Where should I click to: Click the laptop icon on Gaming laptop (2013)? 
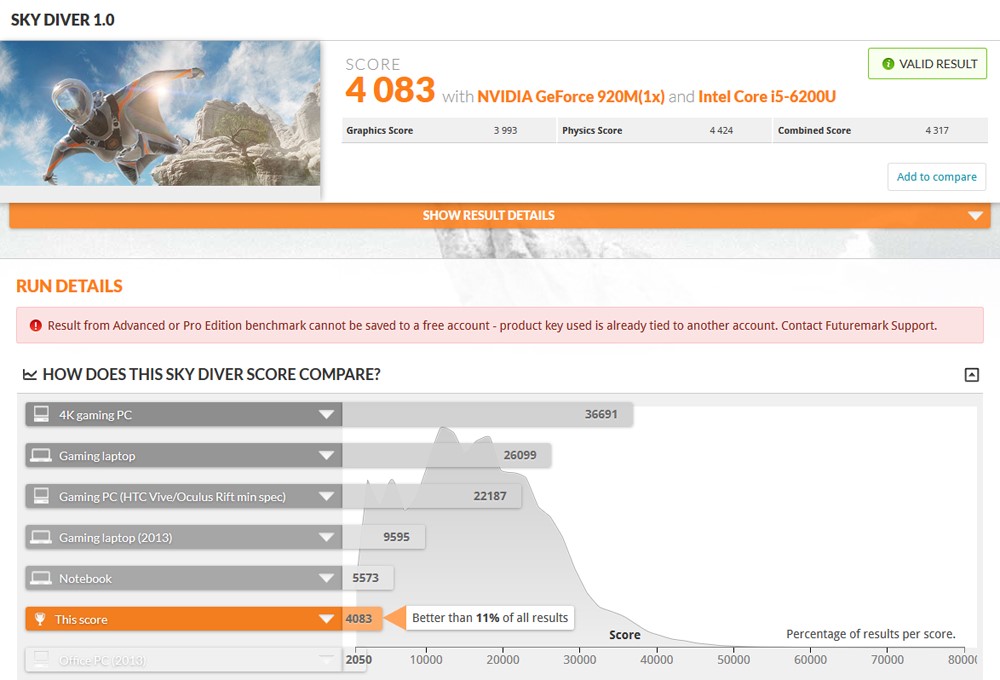41,537
